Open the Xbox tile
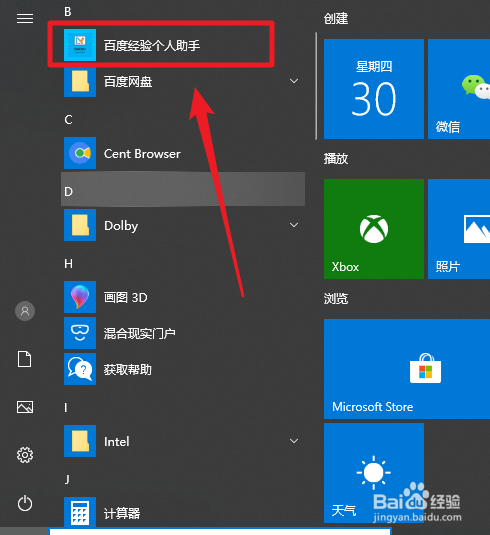This screenshot has width=490, height=535. (374, 229)
